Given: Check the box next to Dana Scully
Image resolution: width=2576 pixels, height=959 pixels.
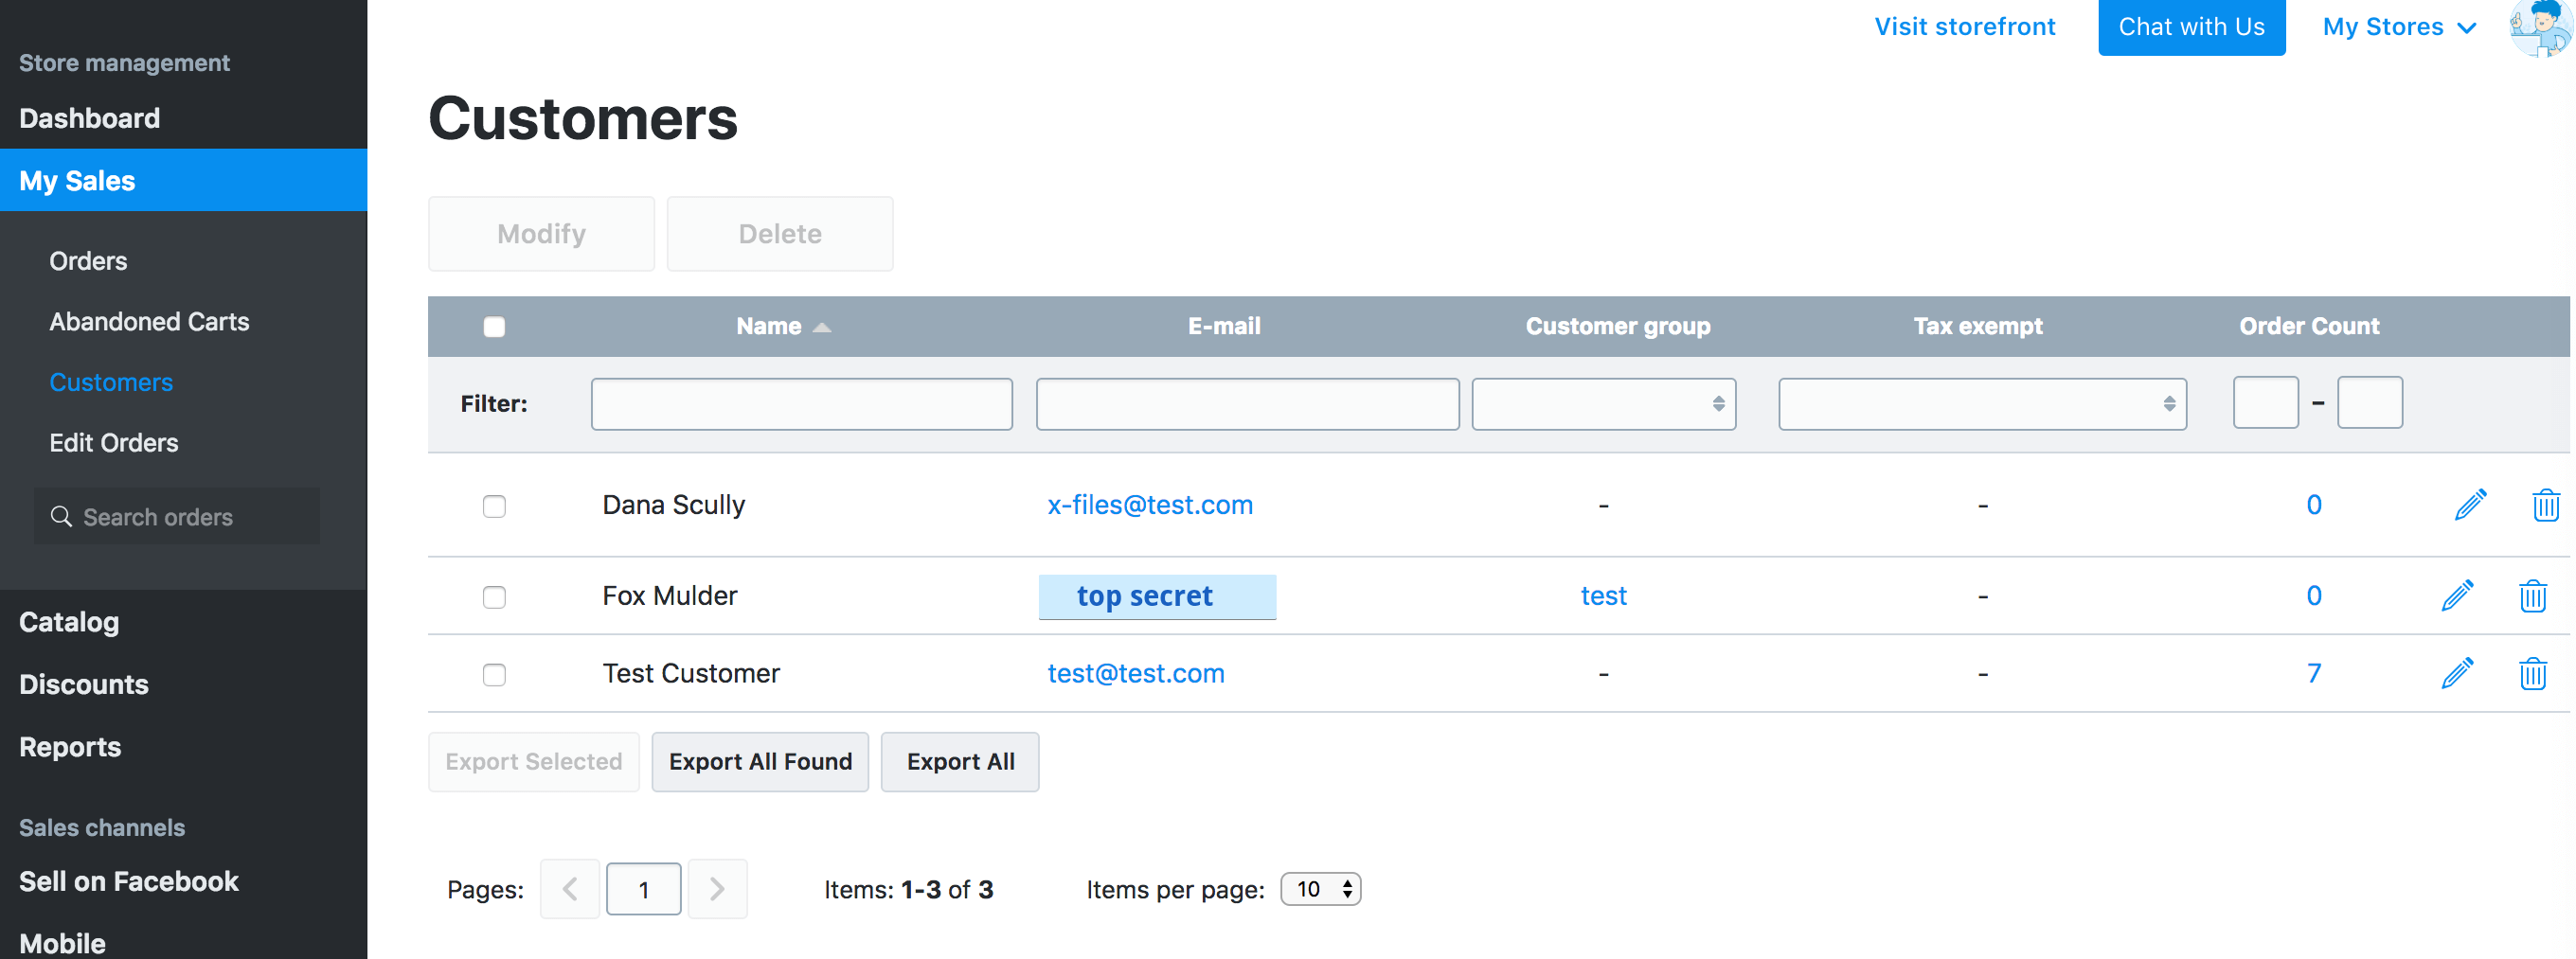Looking at the screenshot, I should [x=494, y=506].
